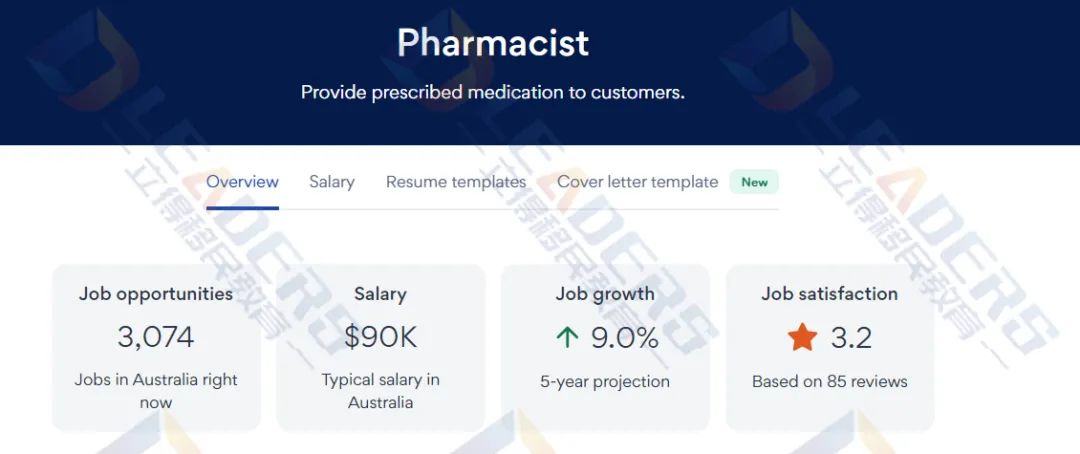
Task: Click the Pharmacist page heading
Action: coord(493,43)
